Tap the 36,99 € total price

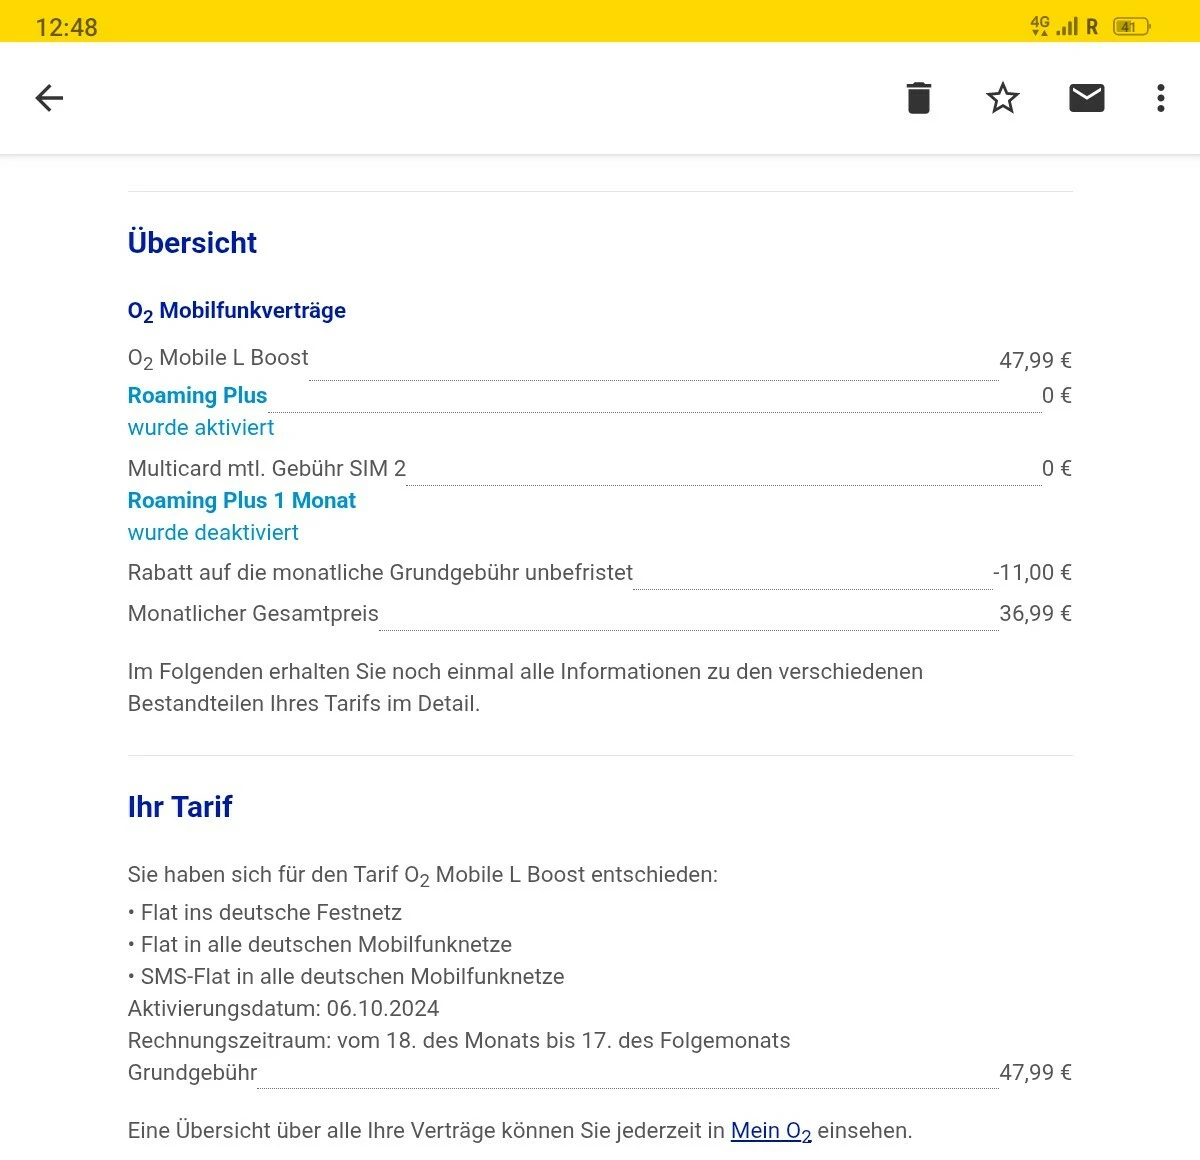(x=1035, y=613)
